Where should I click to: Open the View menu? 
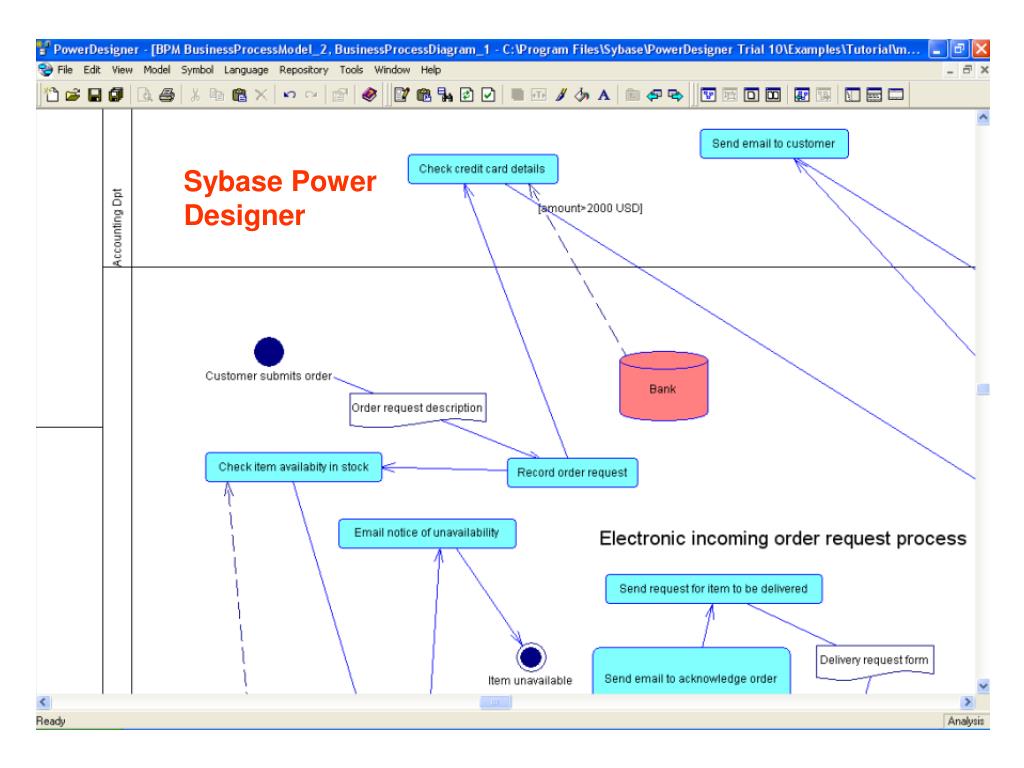pyautogui.click(x=122, y=70)
